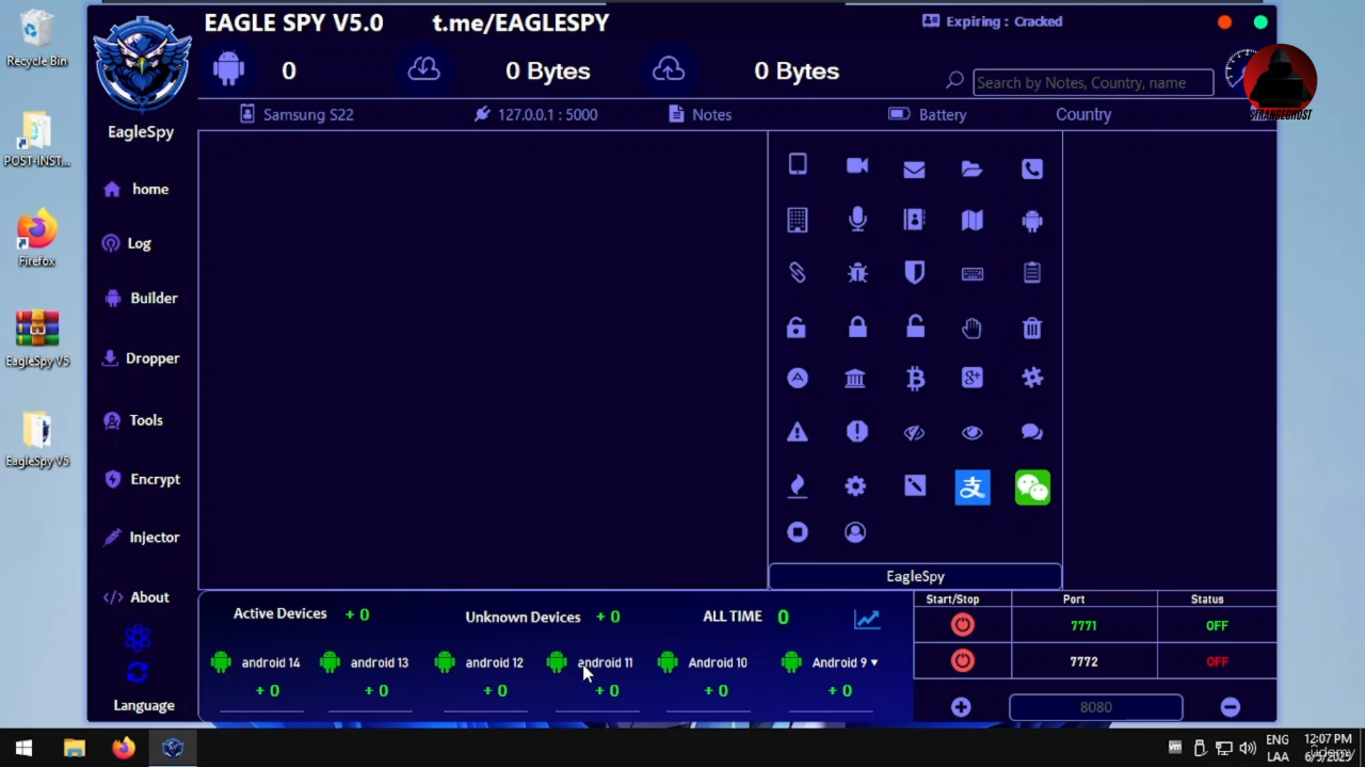
Task: Select the microphone icon in the grid
Action: [x=857, y=220]
